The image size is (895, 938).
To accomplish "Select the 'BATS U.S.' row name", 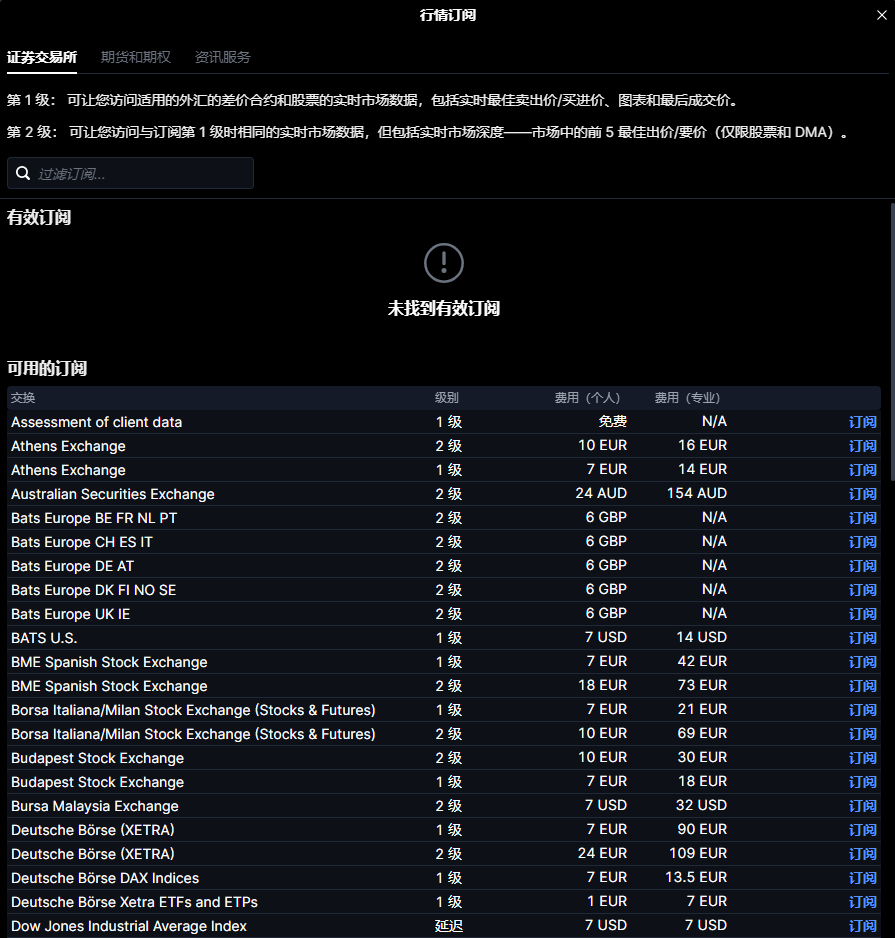I will 44,638.
